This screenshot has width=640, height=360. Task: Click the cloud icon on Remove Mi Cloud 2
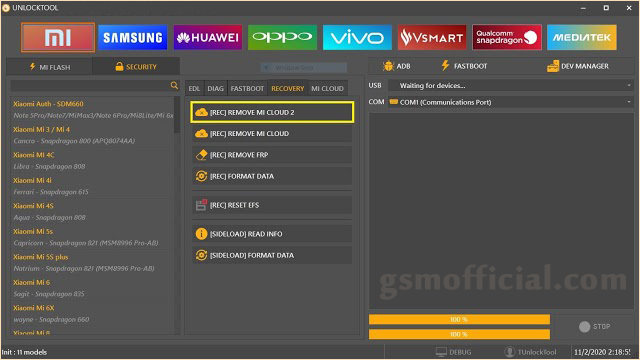(x=201, y=112)
